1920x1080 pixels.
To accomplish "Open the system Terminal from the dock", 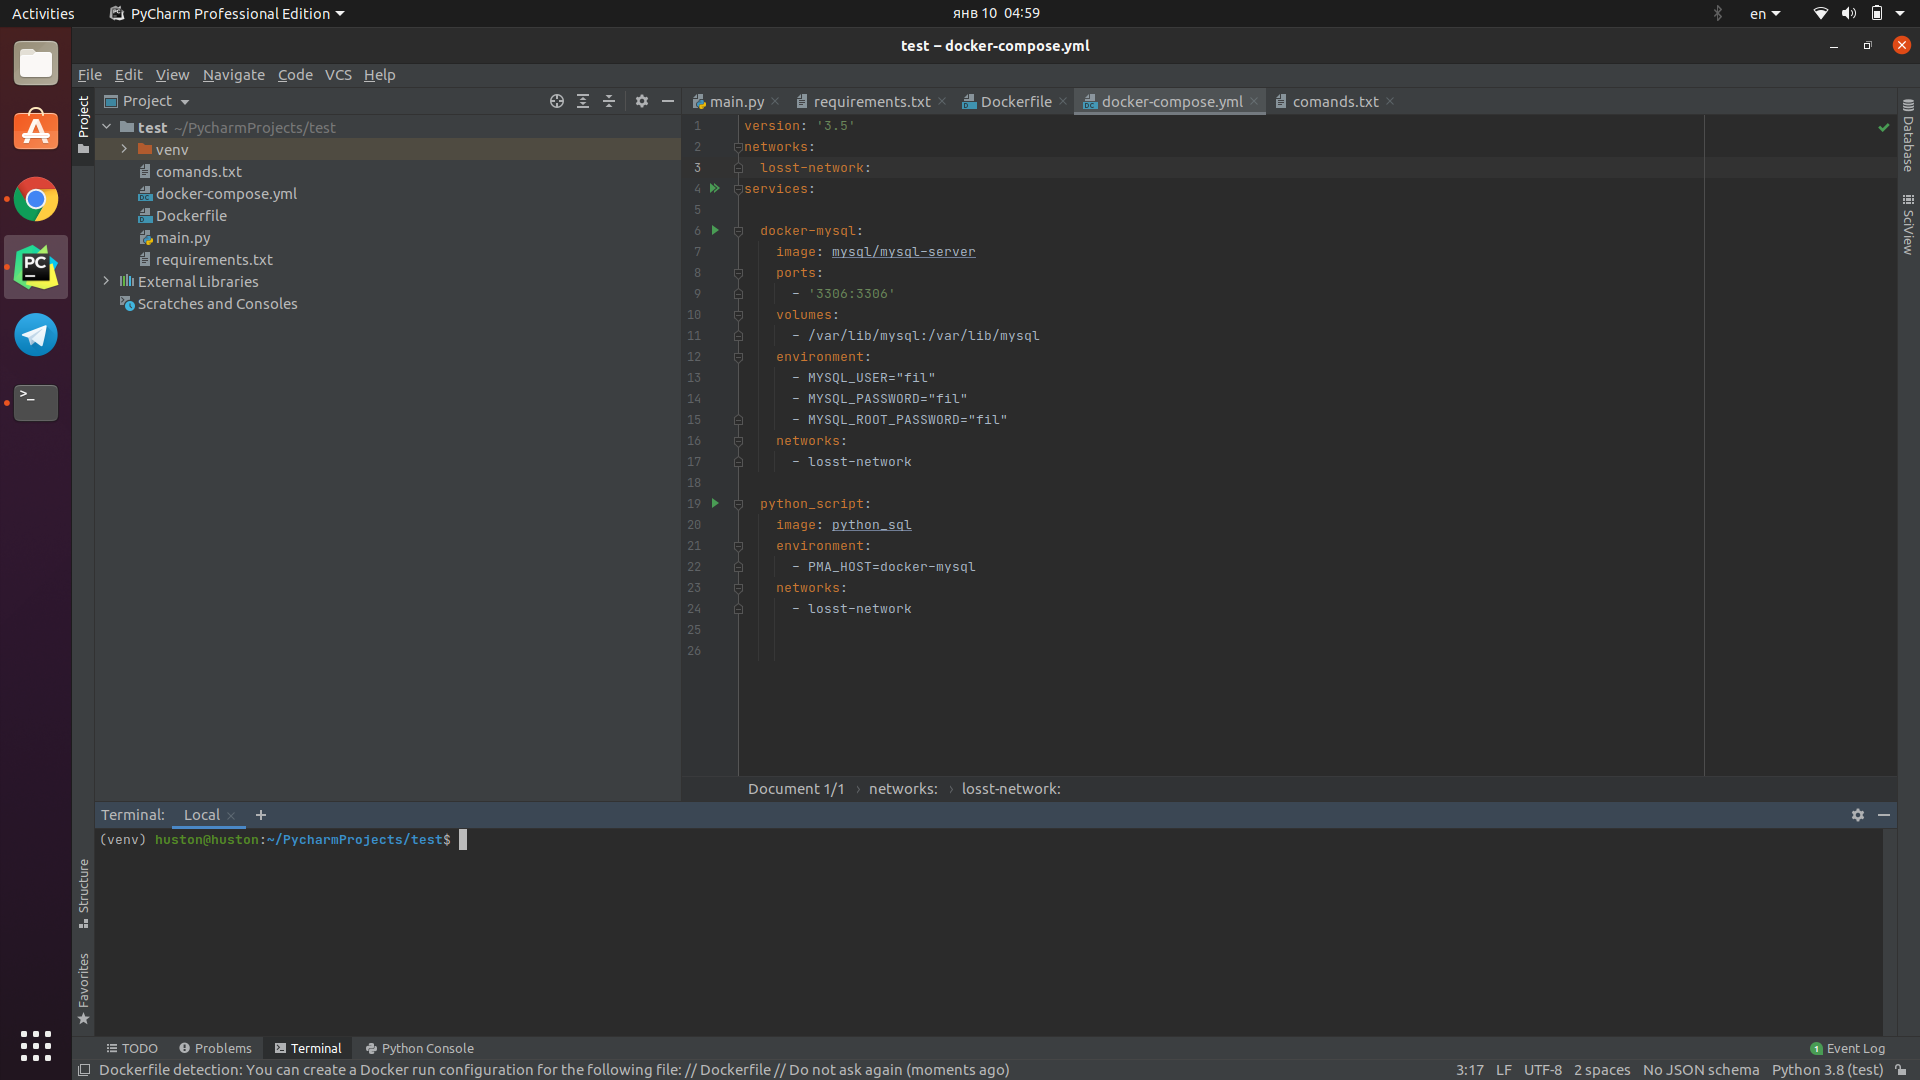I will (36, 402).
